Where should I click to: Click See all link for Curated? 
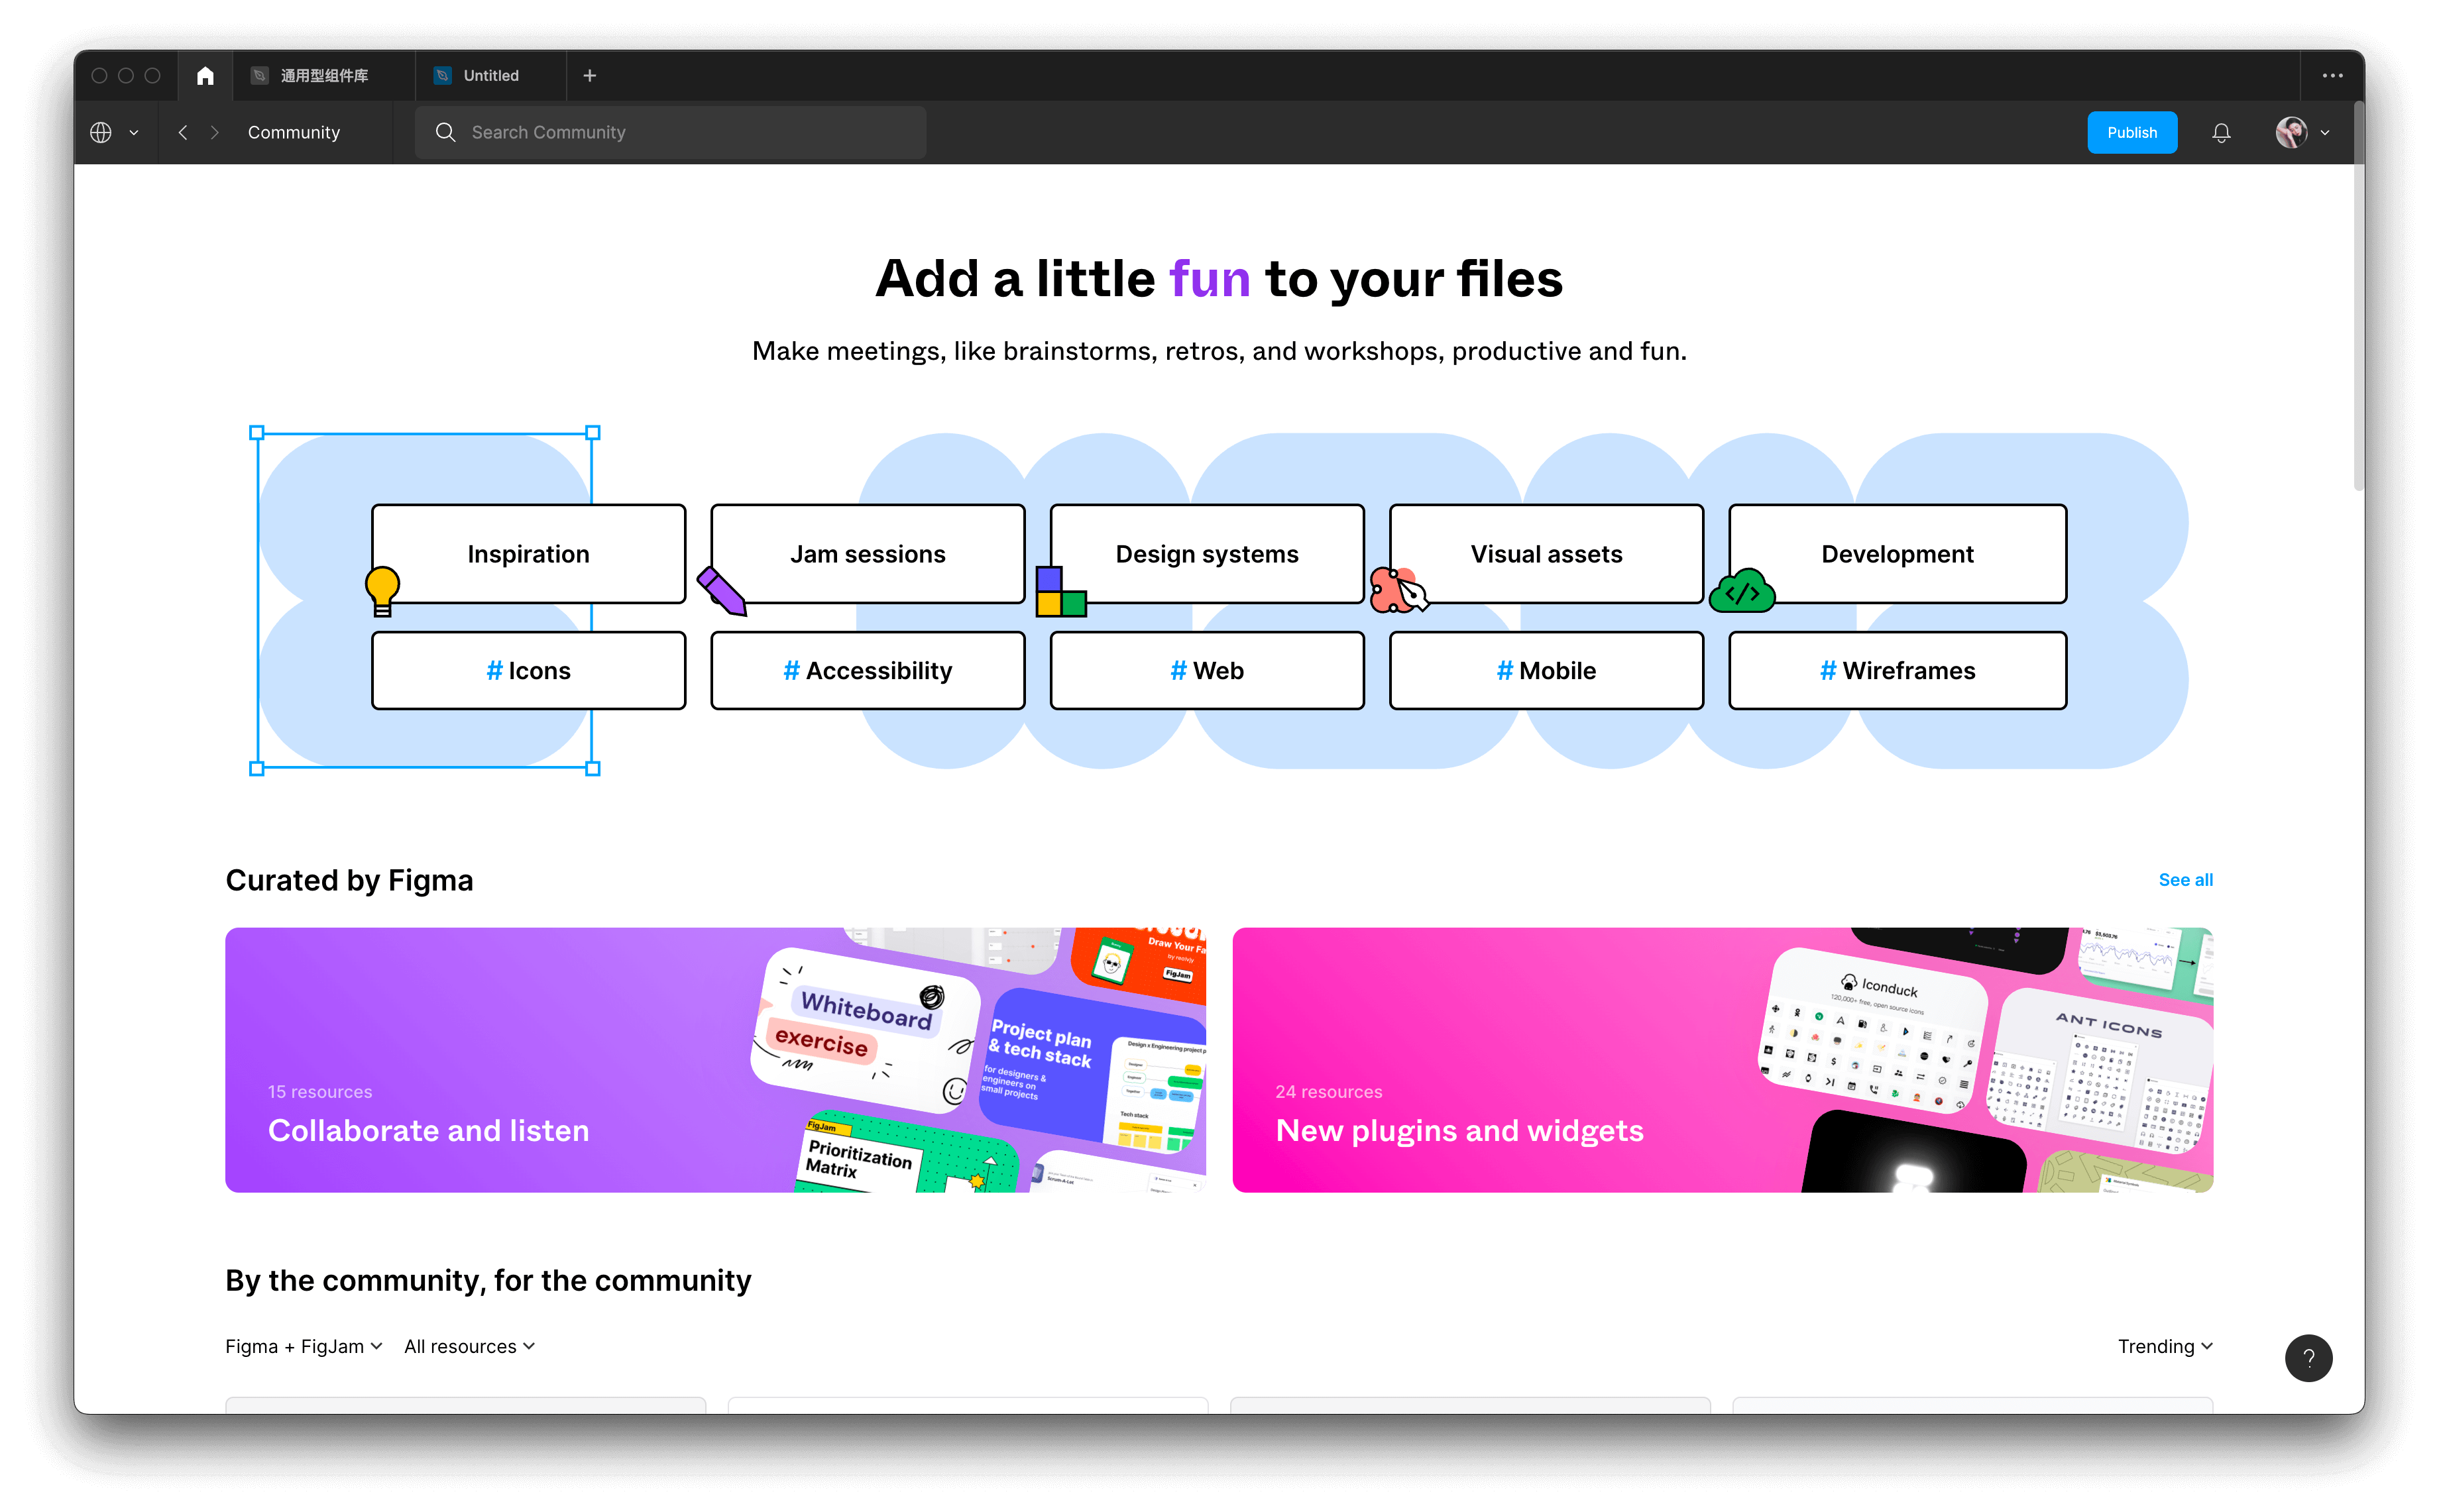pyautogui.click(x=2185, y=880)
